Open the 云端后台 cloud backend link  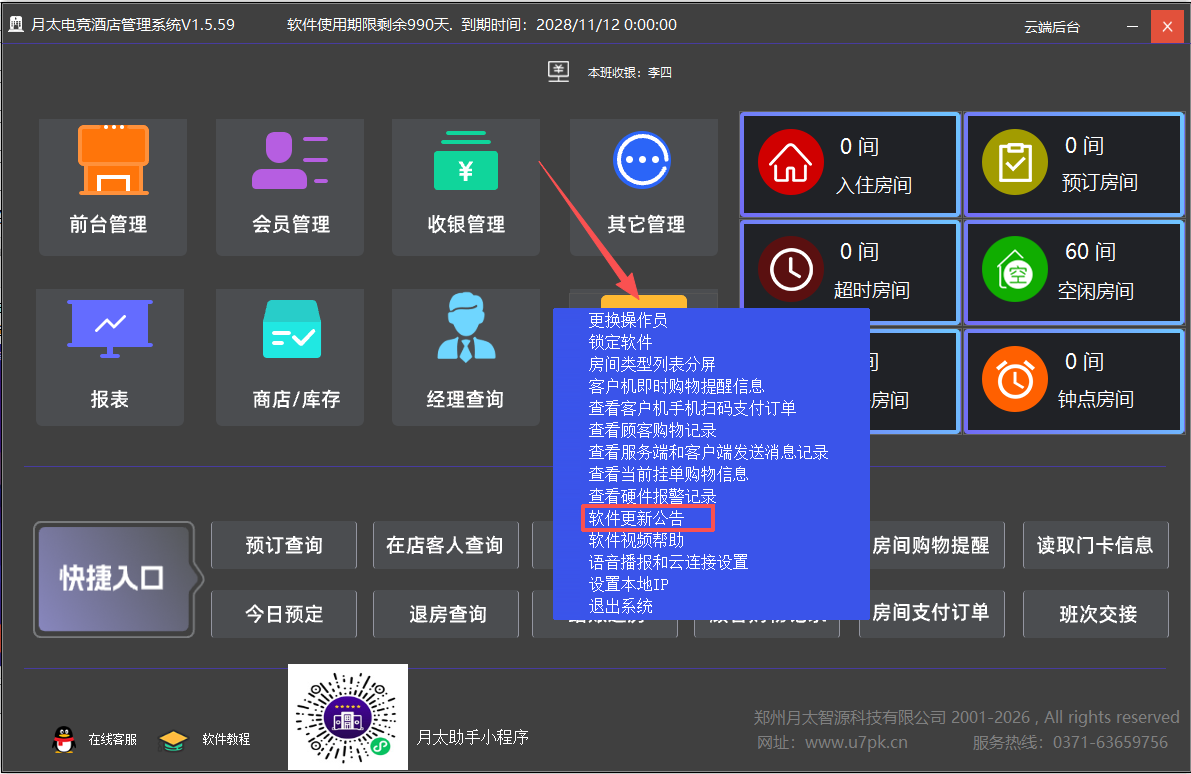coord(1052,26)
